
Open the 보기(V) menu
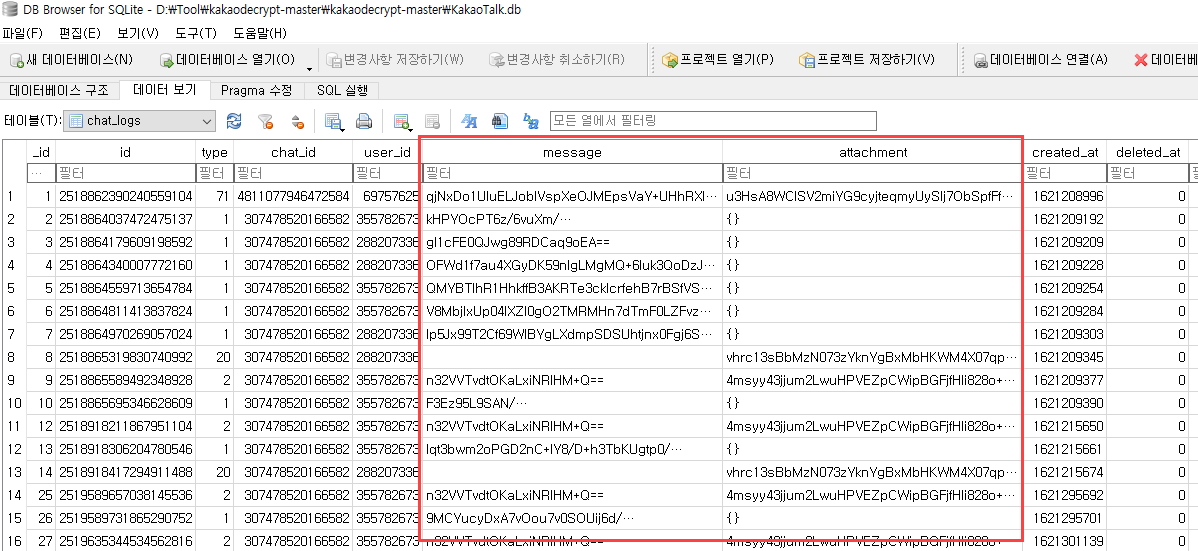coord(138,33)
